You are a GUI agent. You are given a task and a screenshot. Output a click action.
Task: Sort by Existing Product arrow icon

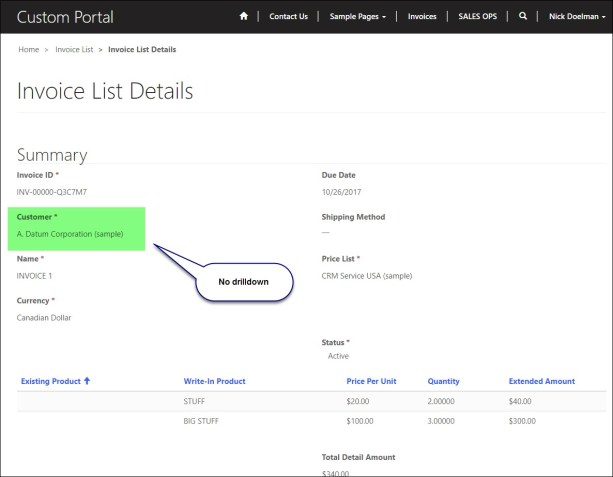(x=87, y=381)
